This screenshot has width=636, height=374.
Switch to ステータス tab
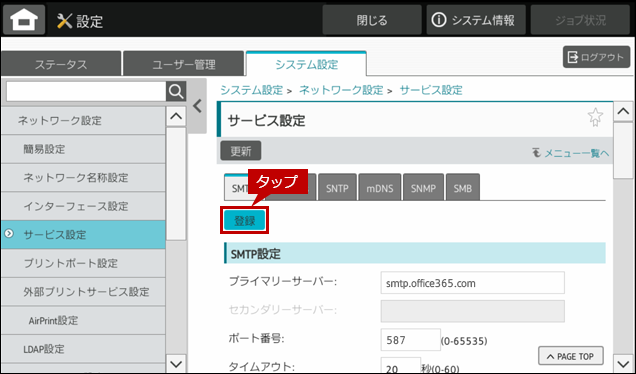click(x=61, y=64)
